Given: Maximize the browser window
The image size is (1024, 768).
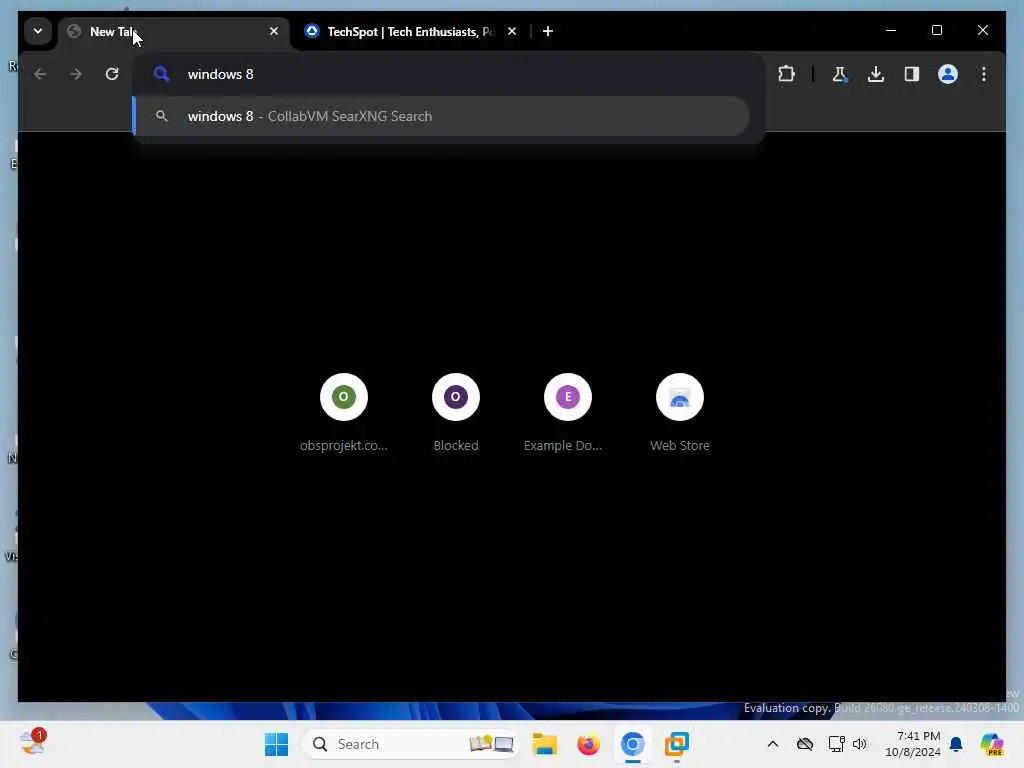Looking at the screenshot, I should tap(936, 31).
